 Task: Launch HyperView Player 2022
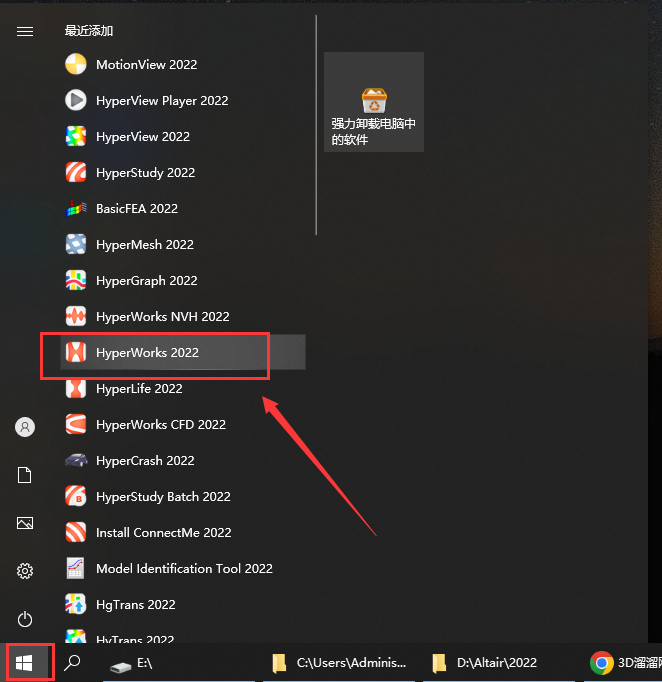point(161,101)
